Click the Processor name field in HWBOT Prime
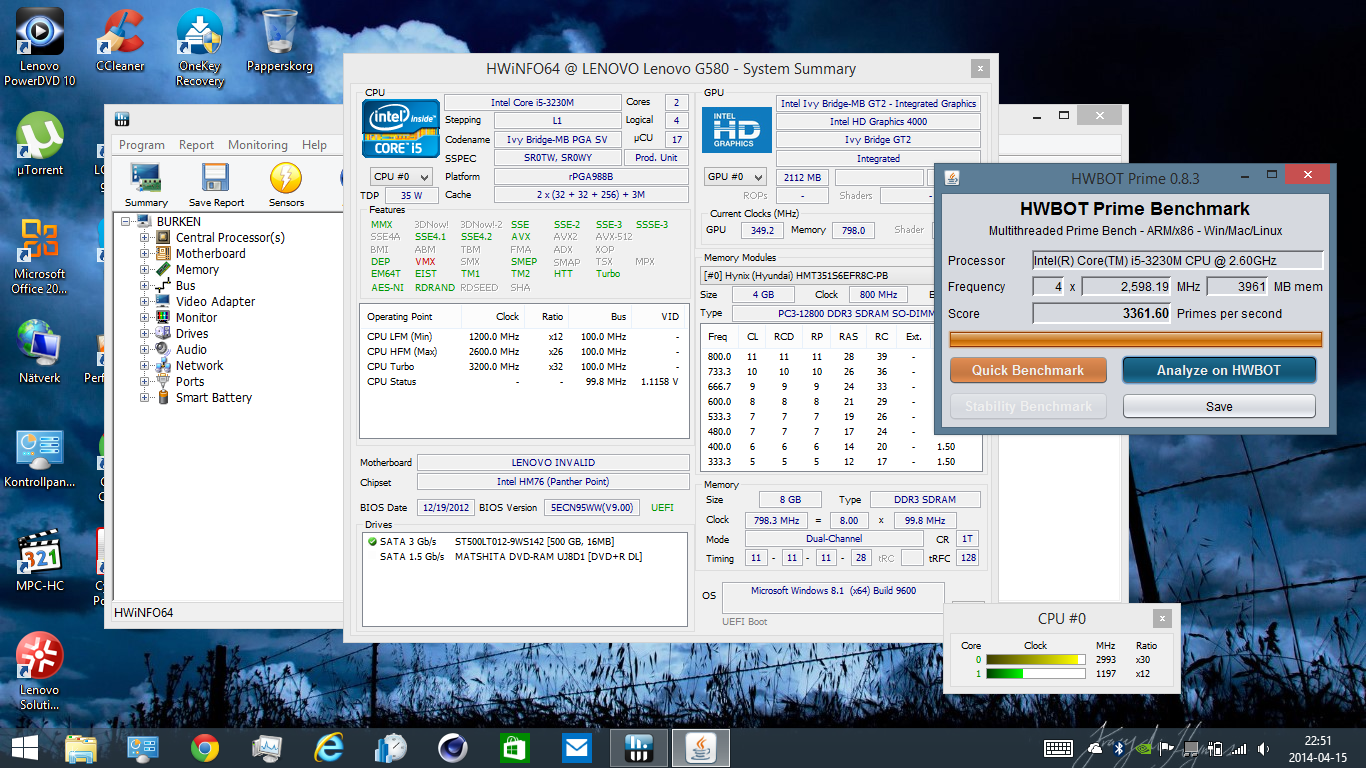 [1178, 261]
